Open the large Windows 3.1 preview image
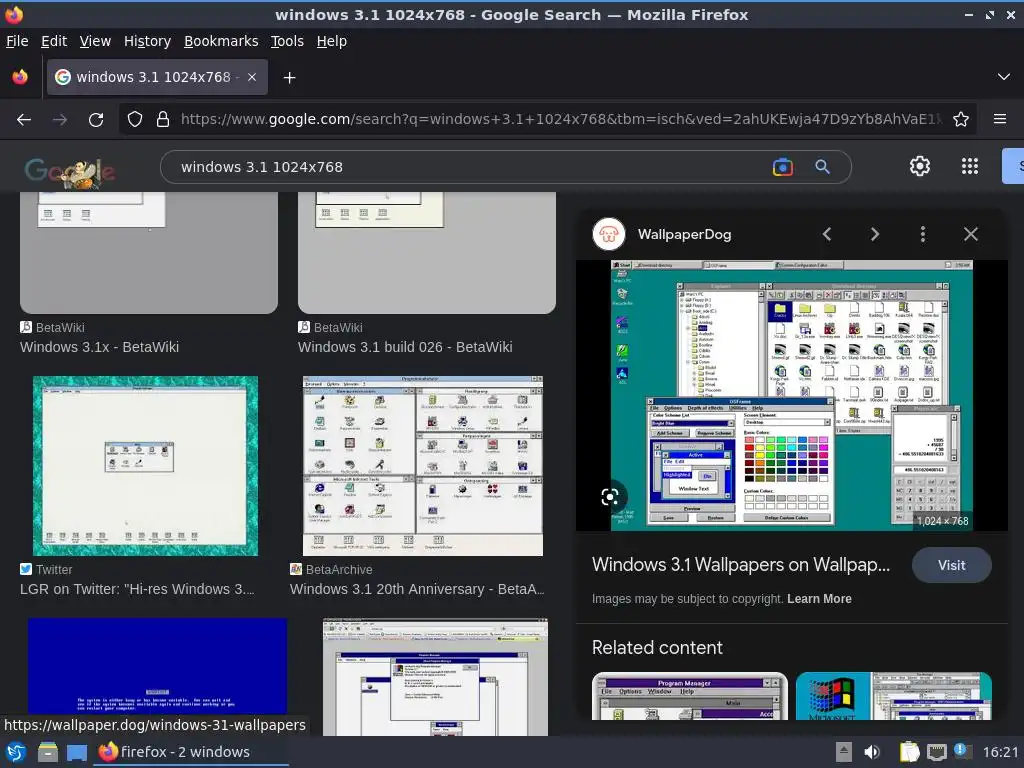Screen dimensions: 1024x768 pyautogui.click(x=792, y=395)
